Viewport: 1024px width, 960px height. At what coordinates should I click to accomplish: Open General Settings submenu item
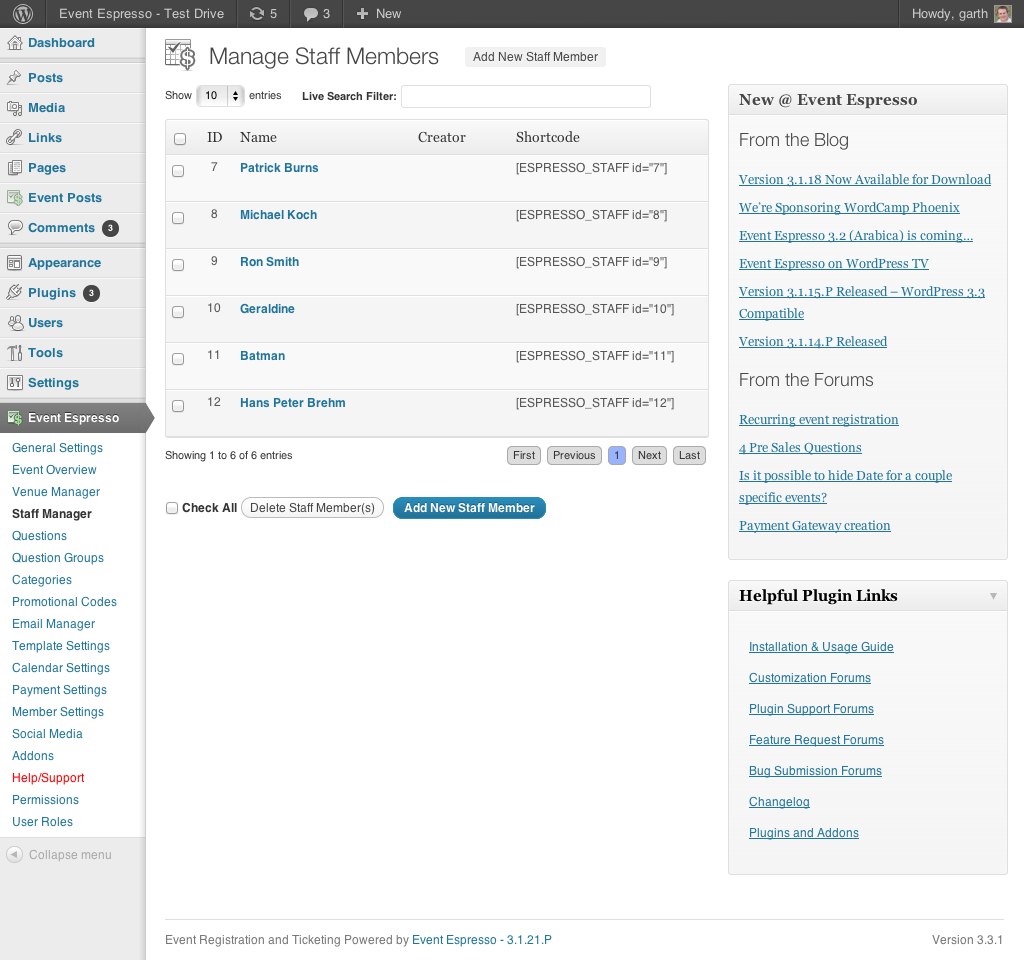point(57,448)
